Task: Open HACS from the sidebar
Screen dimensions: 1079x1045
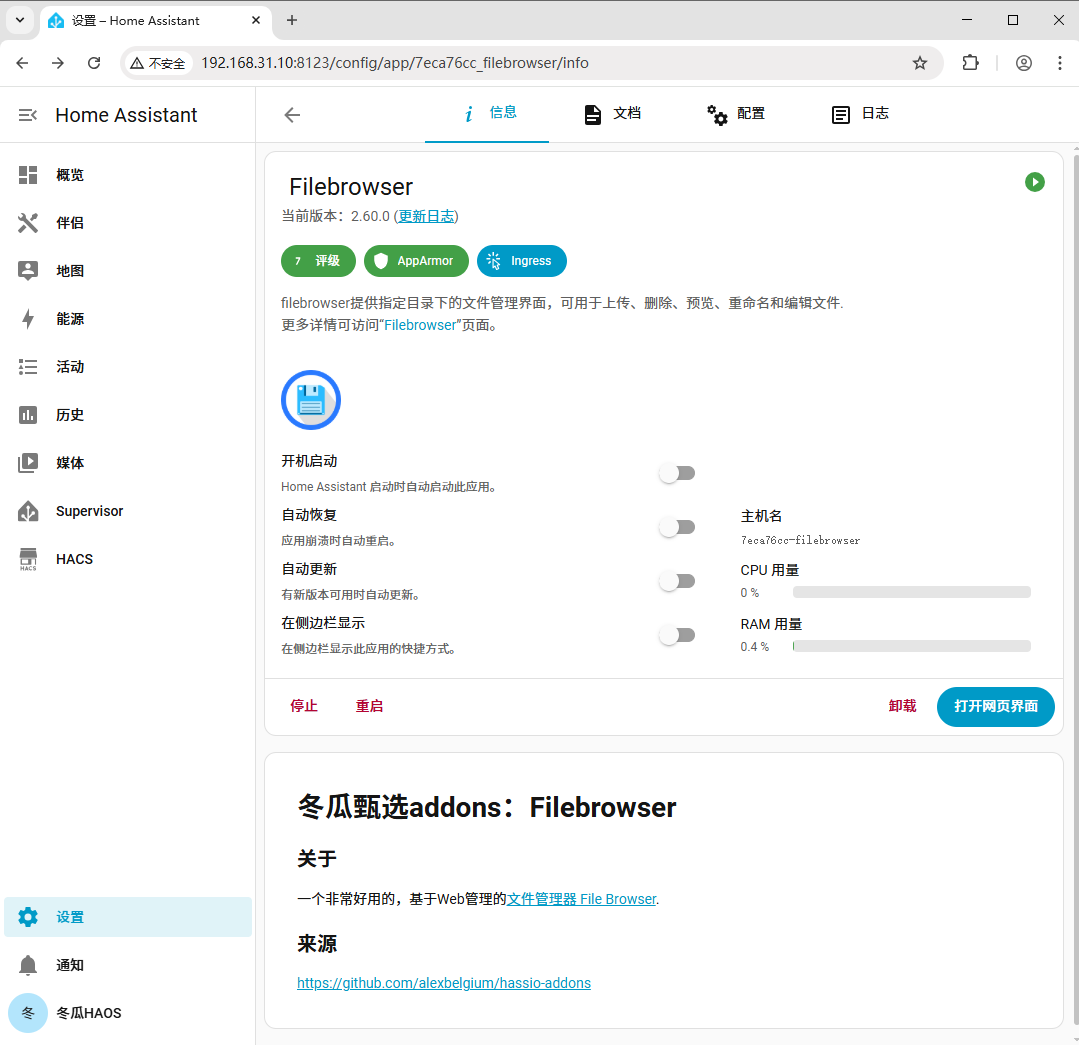Action: pyautogui.click(x=127, y=559)
